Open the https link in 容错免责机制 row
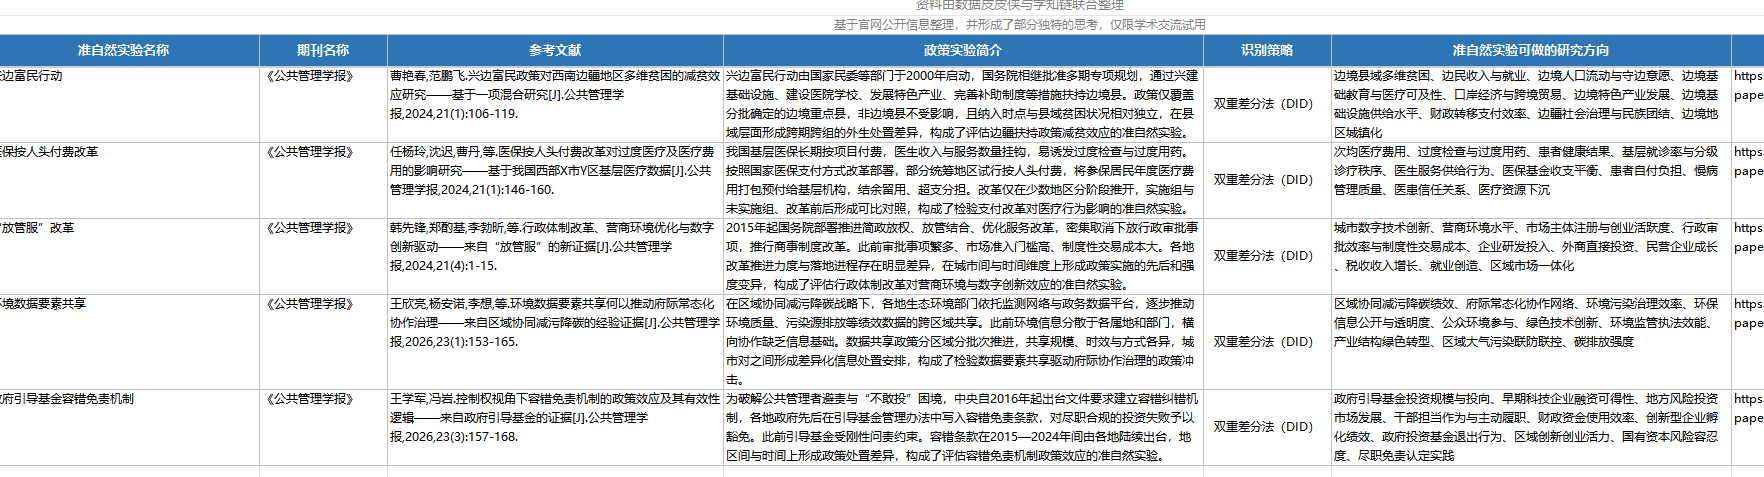This screenshot has height=477, width=1764. pyautogui.click(x=1748, y=409)
